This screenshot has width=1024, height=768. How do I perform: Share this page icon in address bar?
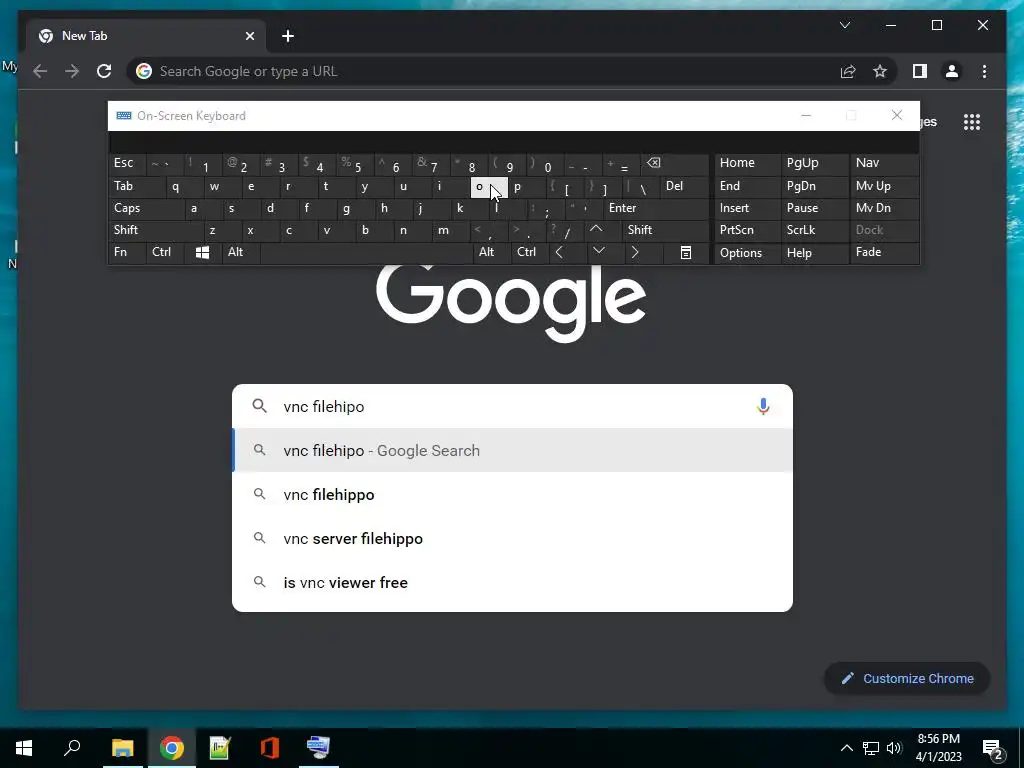[848, 71]
